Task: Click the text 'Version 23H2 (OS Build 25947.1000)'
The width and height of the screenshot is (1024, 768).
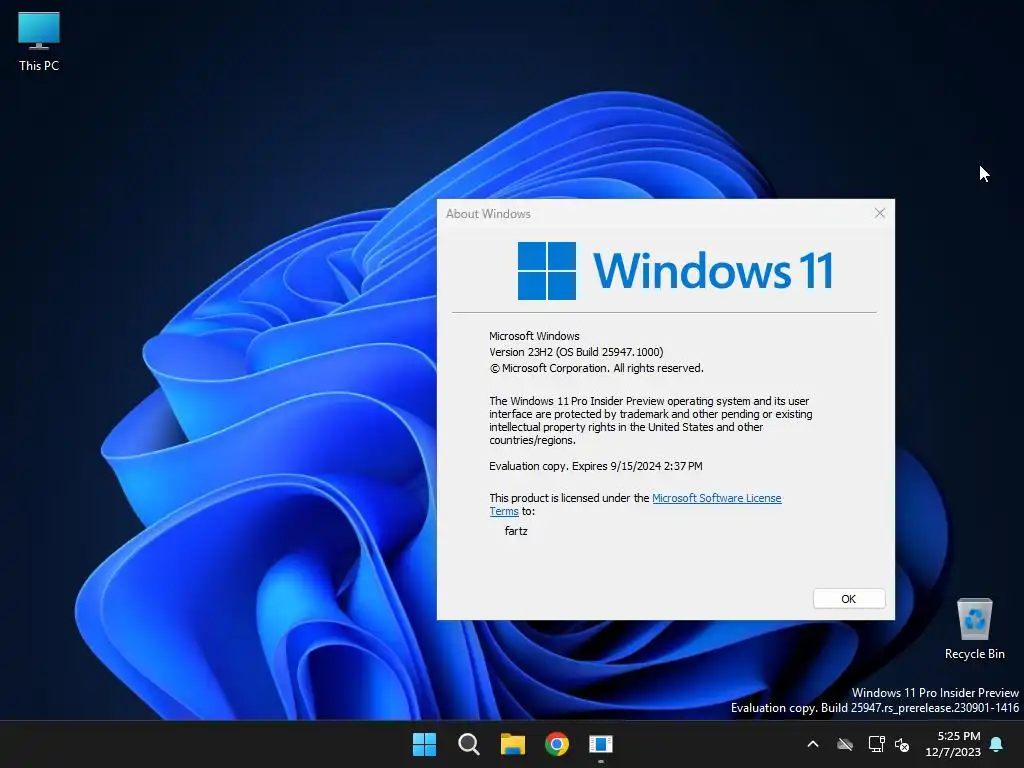Action: pyautogui.click(x=576, y=352)
